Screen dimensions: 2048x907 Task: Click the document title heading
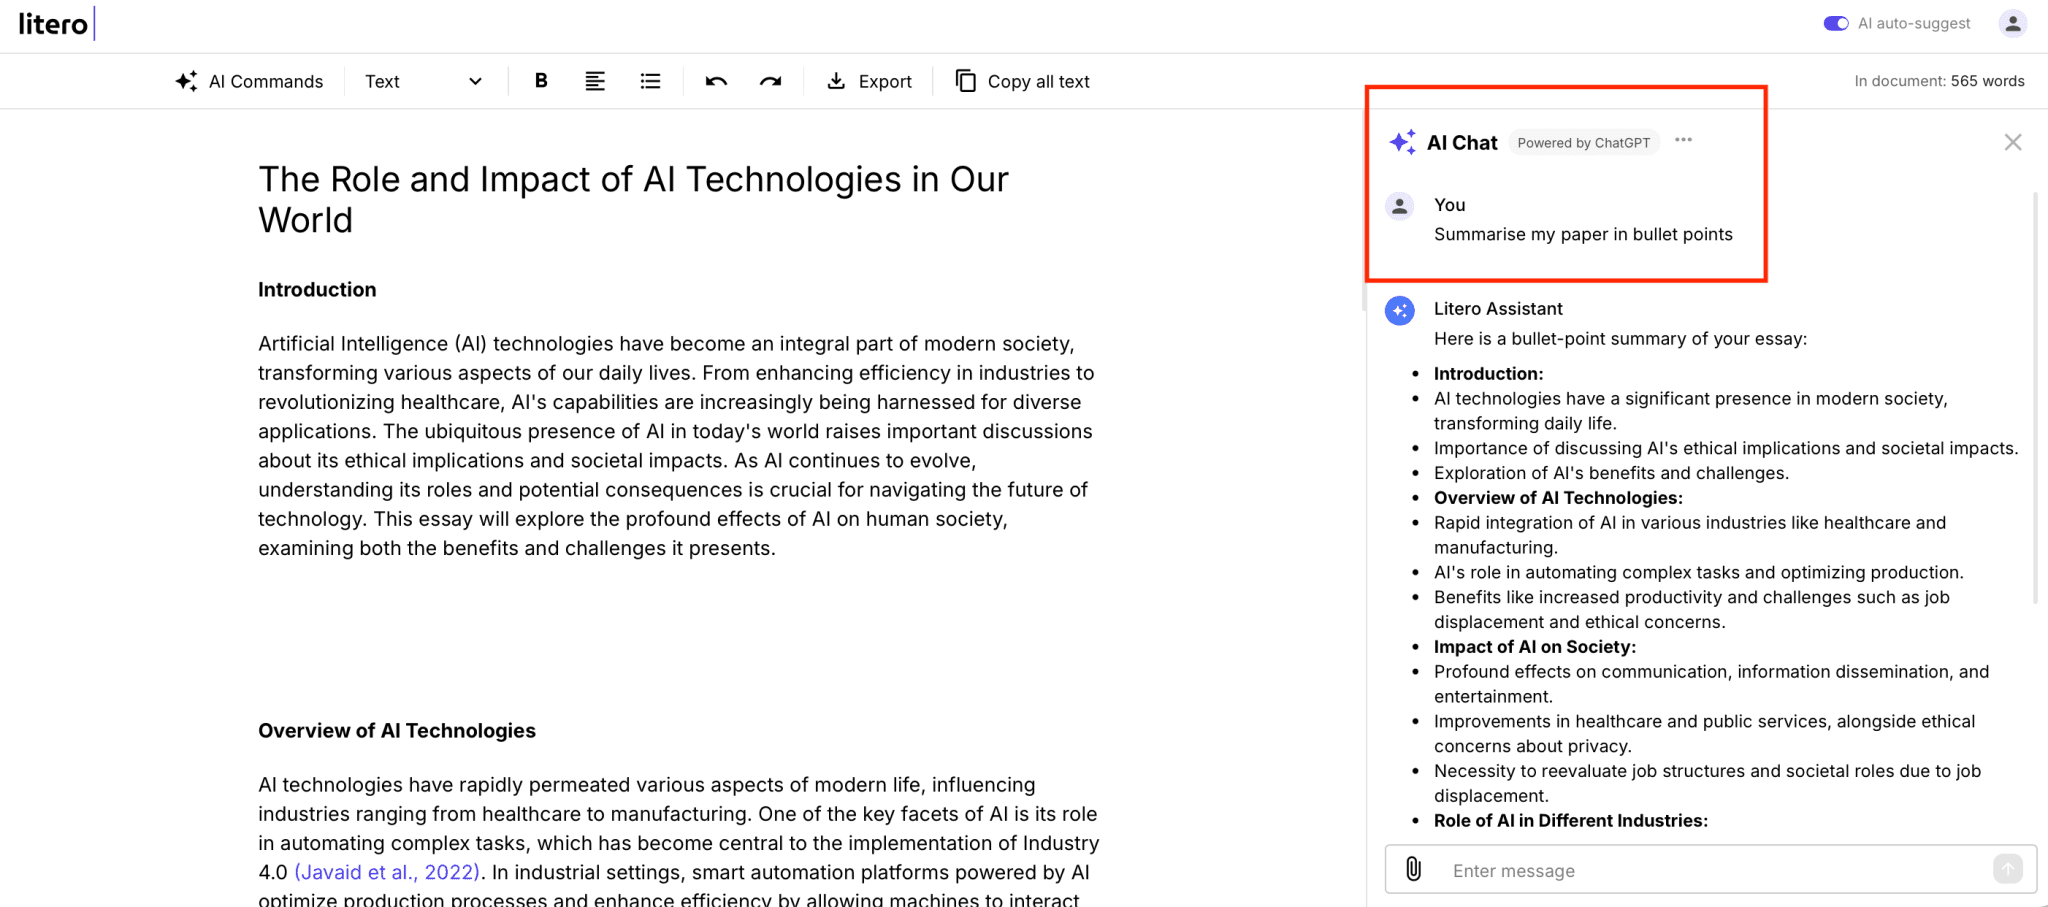(633, 199)
